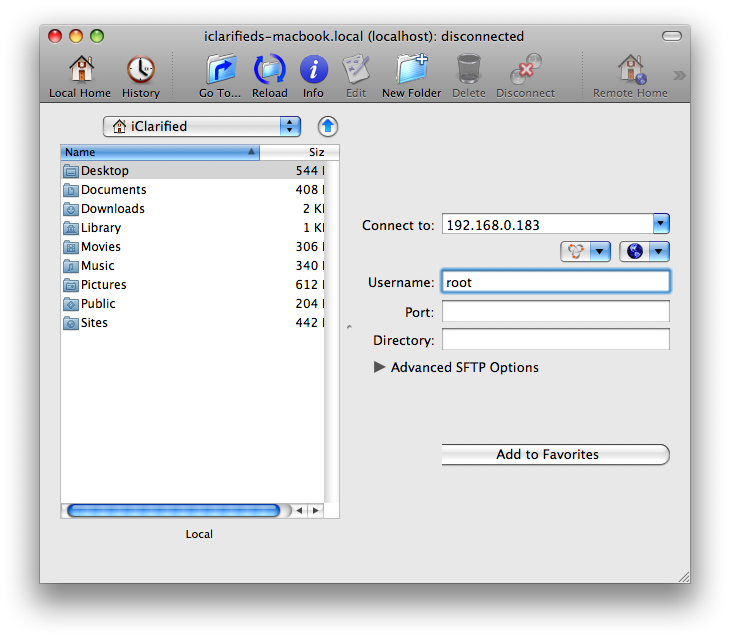Open the iClarified path dropdown
This screenshot has width=730, height=638.
point(201,126)
